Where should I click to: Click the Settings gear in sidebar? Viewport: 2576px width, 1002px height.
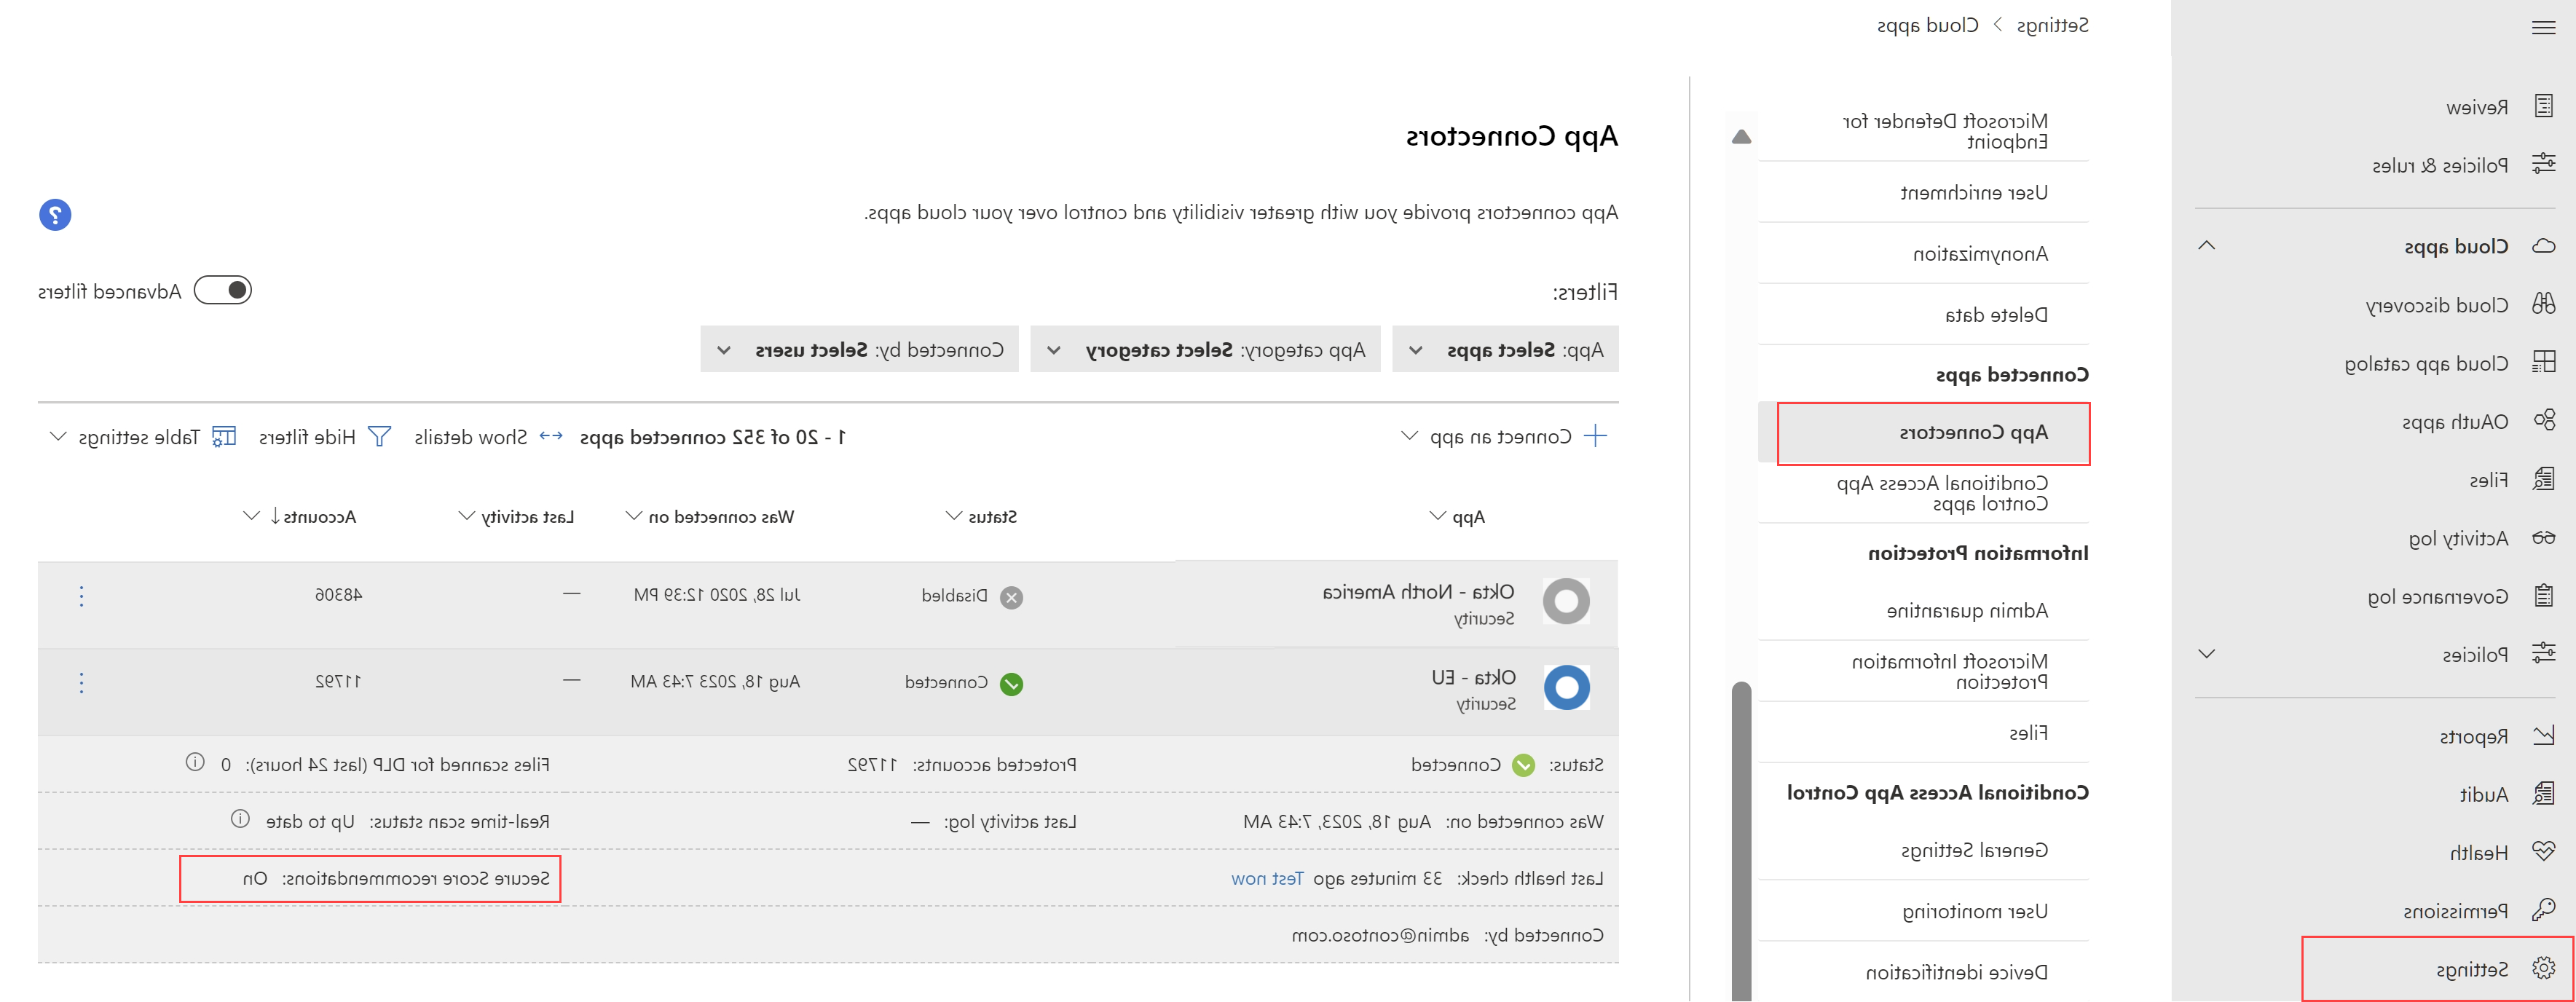pyautogui.click(x=2543, y=968)
